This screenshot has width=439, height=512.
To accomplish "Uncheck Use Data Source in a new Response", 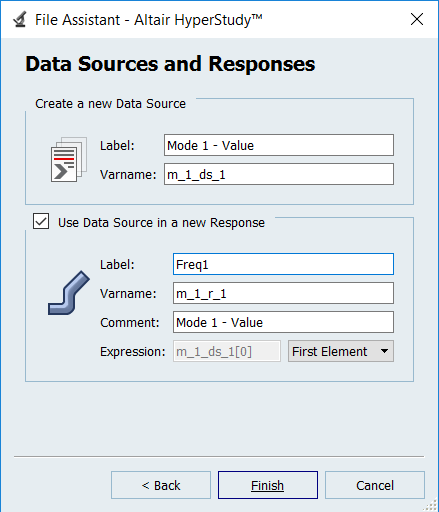I will [41, 222].
